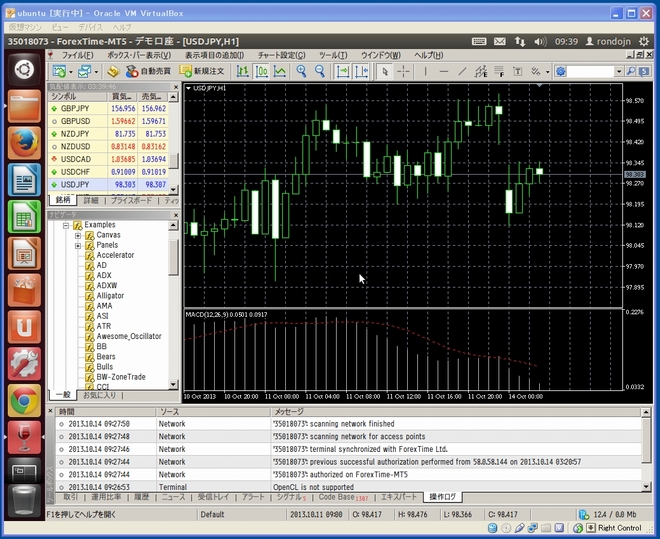Viewport: 660px width, 539px height.
Task: Click the toolbar search input field
Action: [x=590, y=72]
